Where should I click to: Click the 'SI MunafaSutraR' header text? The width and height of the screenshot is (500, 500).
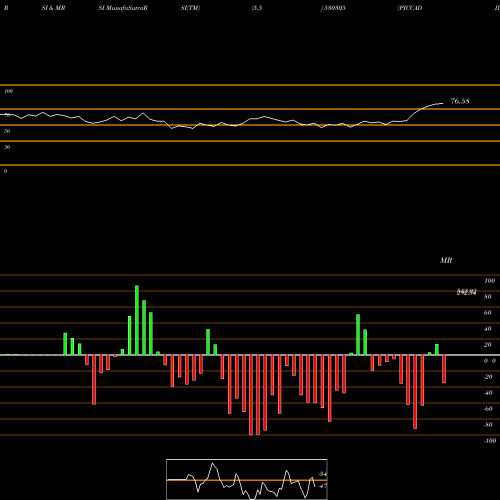[x=123, y=8]
